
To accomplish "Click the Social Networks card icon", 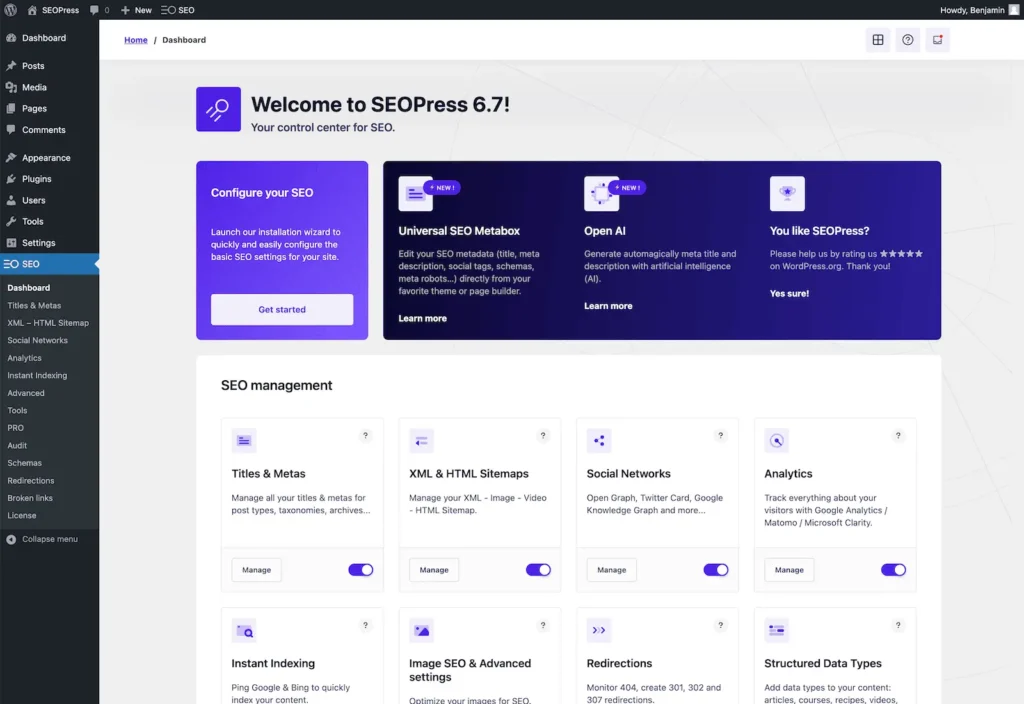I will click(x=598, y=440).
